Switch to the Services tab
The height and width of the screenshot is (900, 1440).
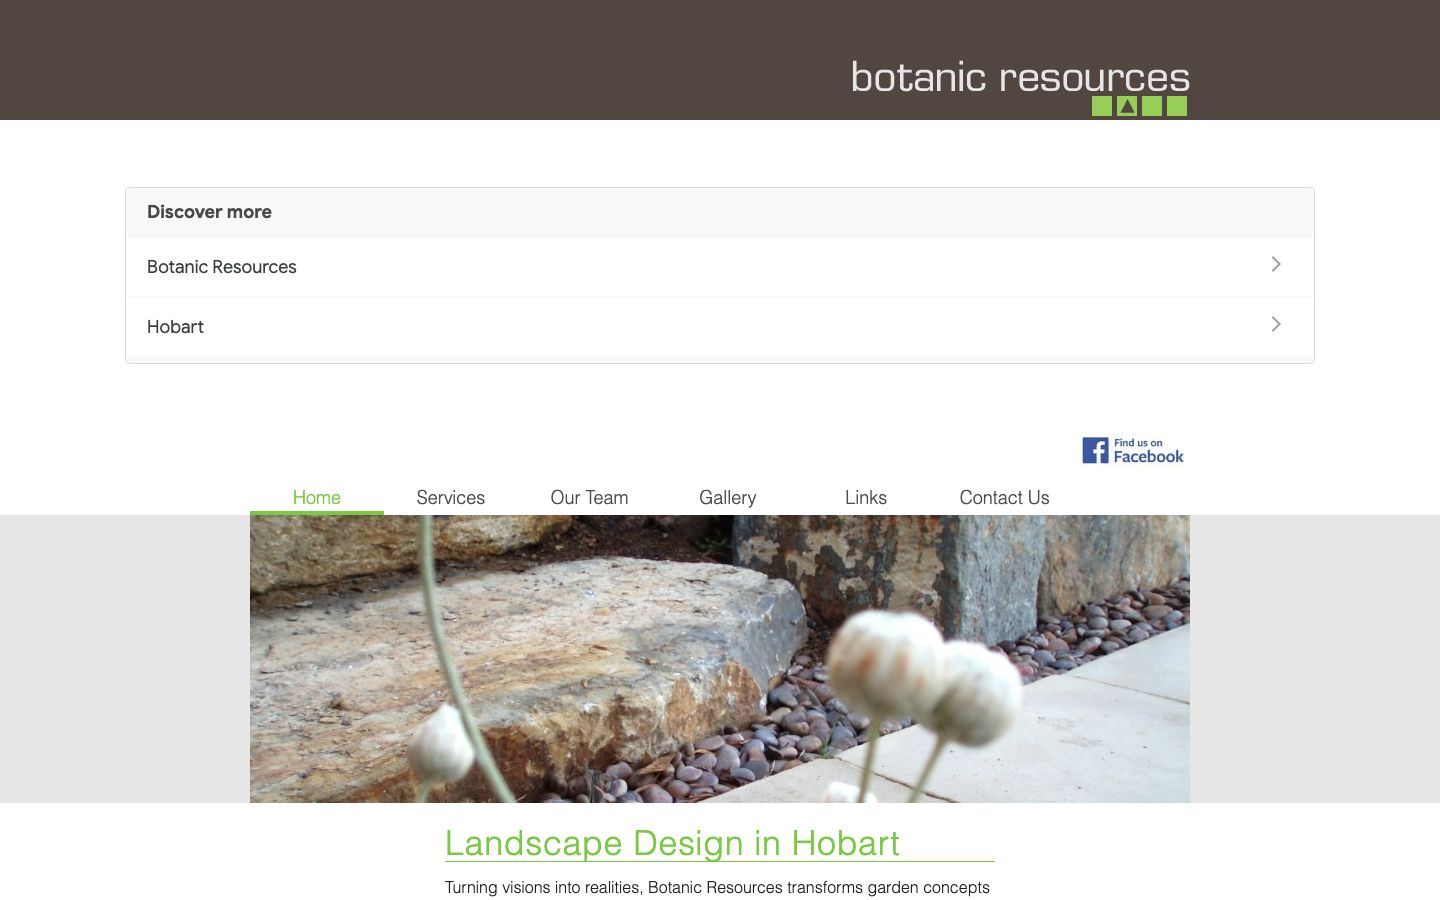point(450,497)
